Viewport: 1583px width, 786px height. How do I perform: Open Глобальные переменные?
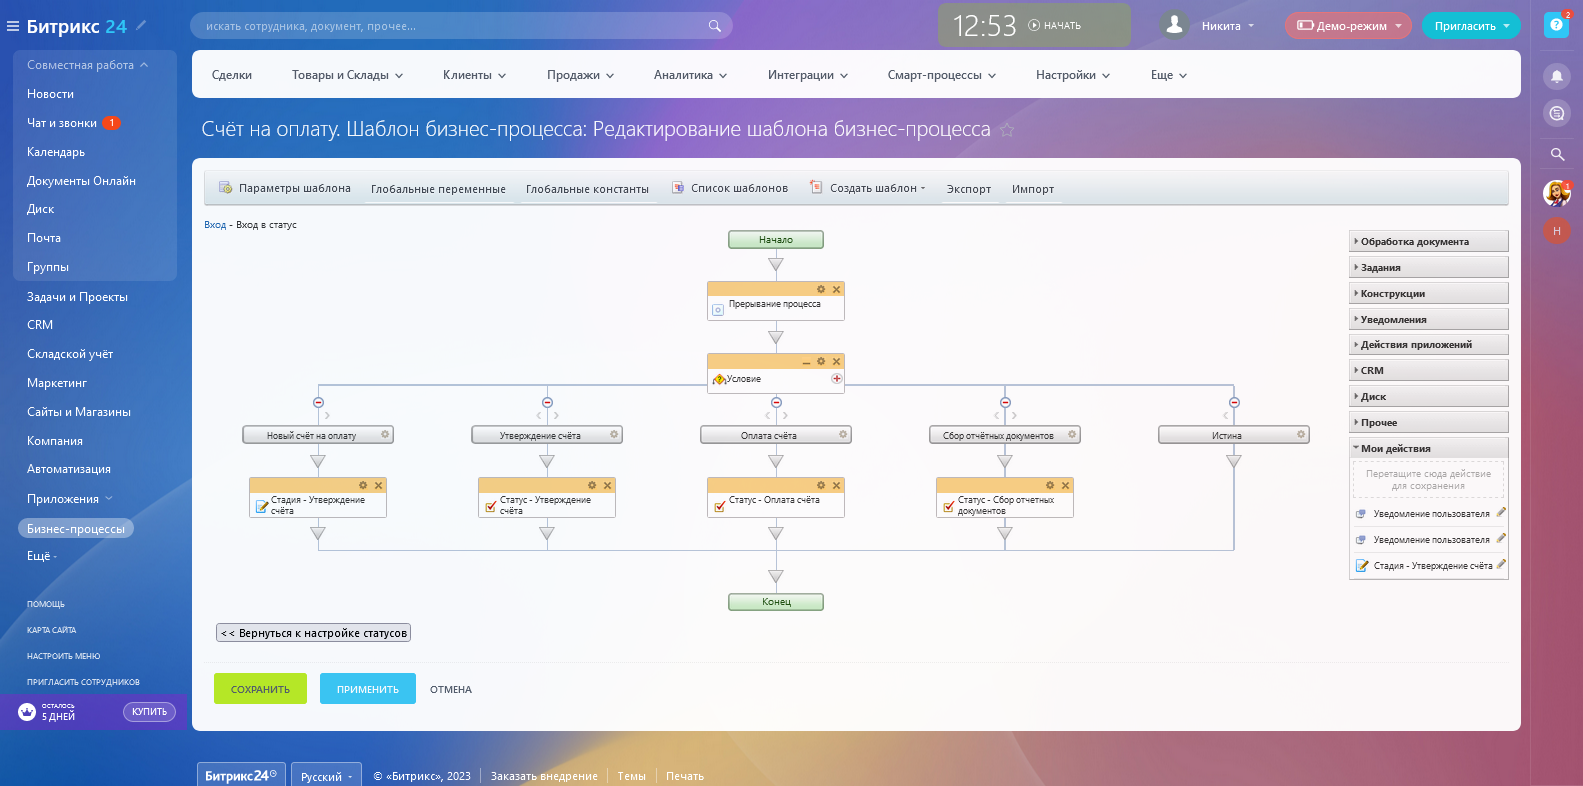pyautogui.click(x=438, y=189)
